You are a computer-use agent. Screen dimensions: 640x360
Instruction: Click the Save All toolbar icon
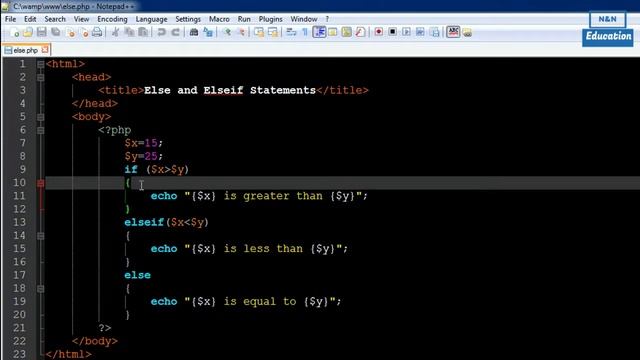[56, 32]
